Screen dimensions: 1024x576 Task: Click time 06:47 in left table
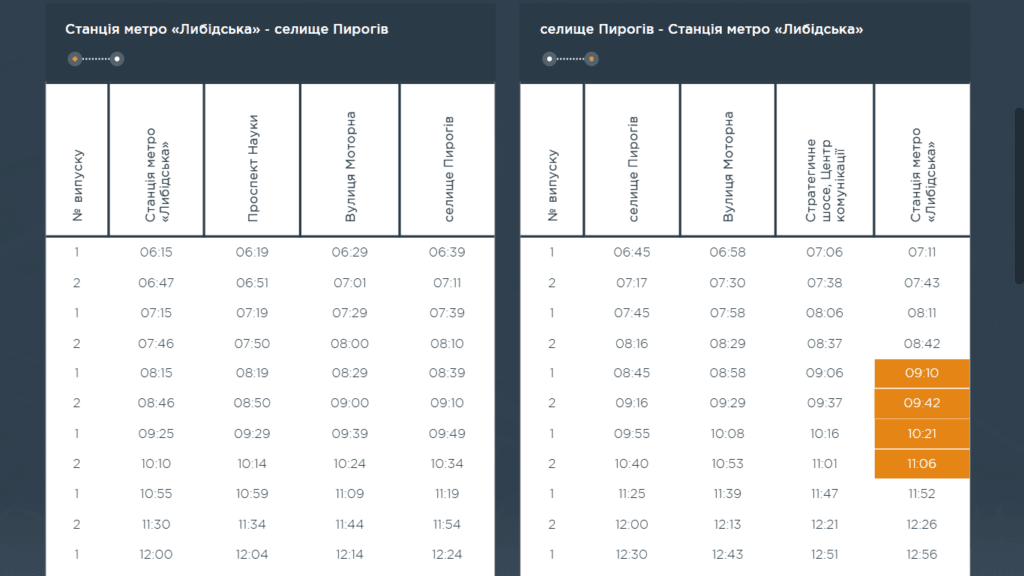156,283
